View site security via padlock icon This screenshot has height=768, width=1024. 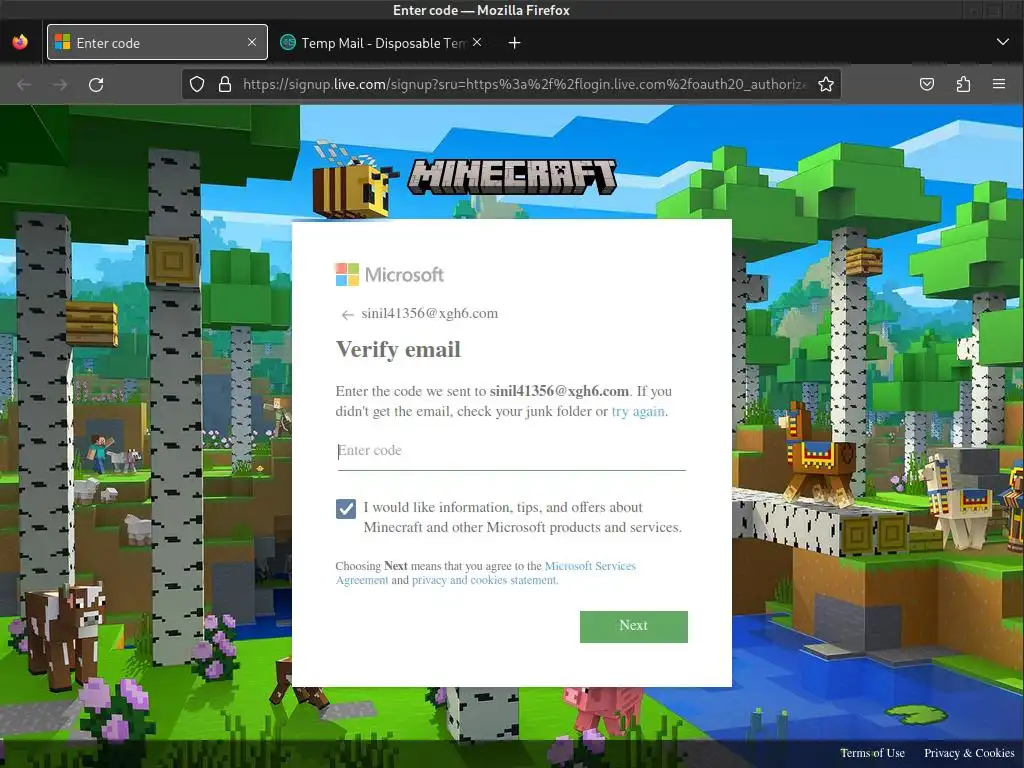click(225, 84)
